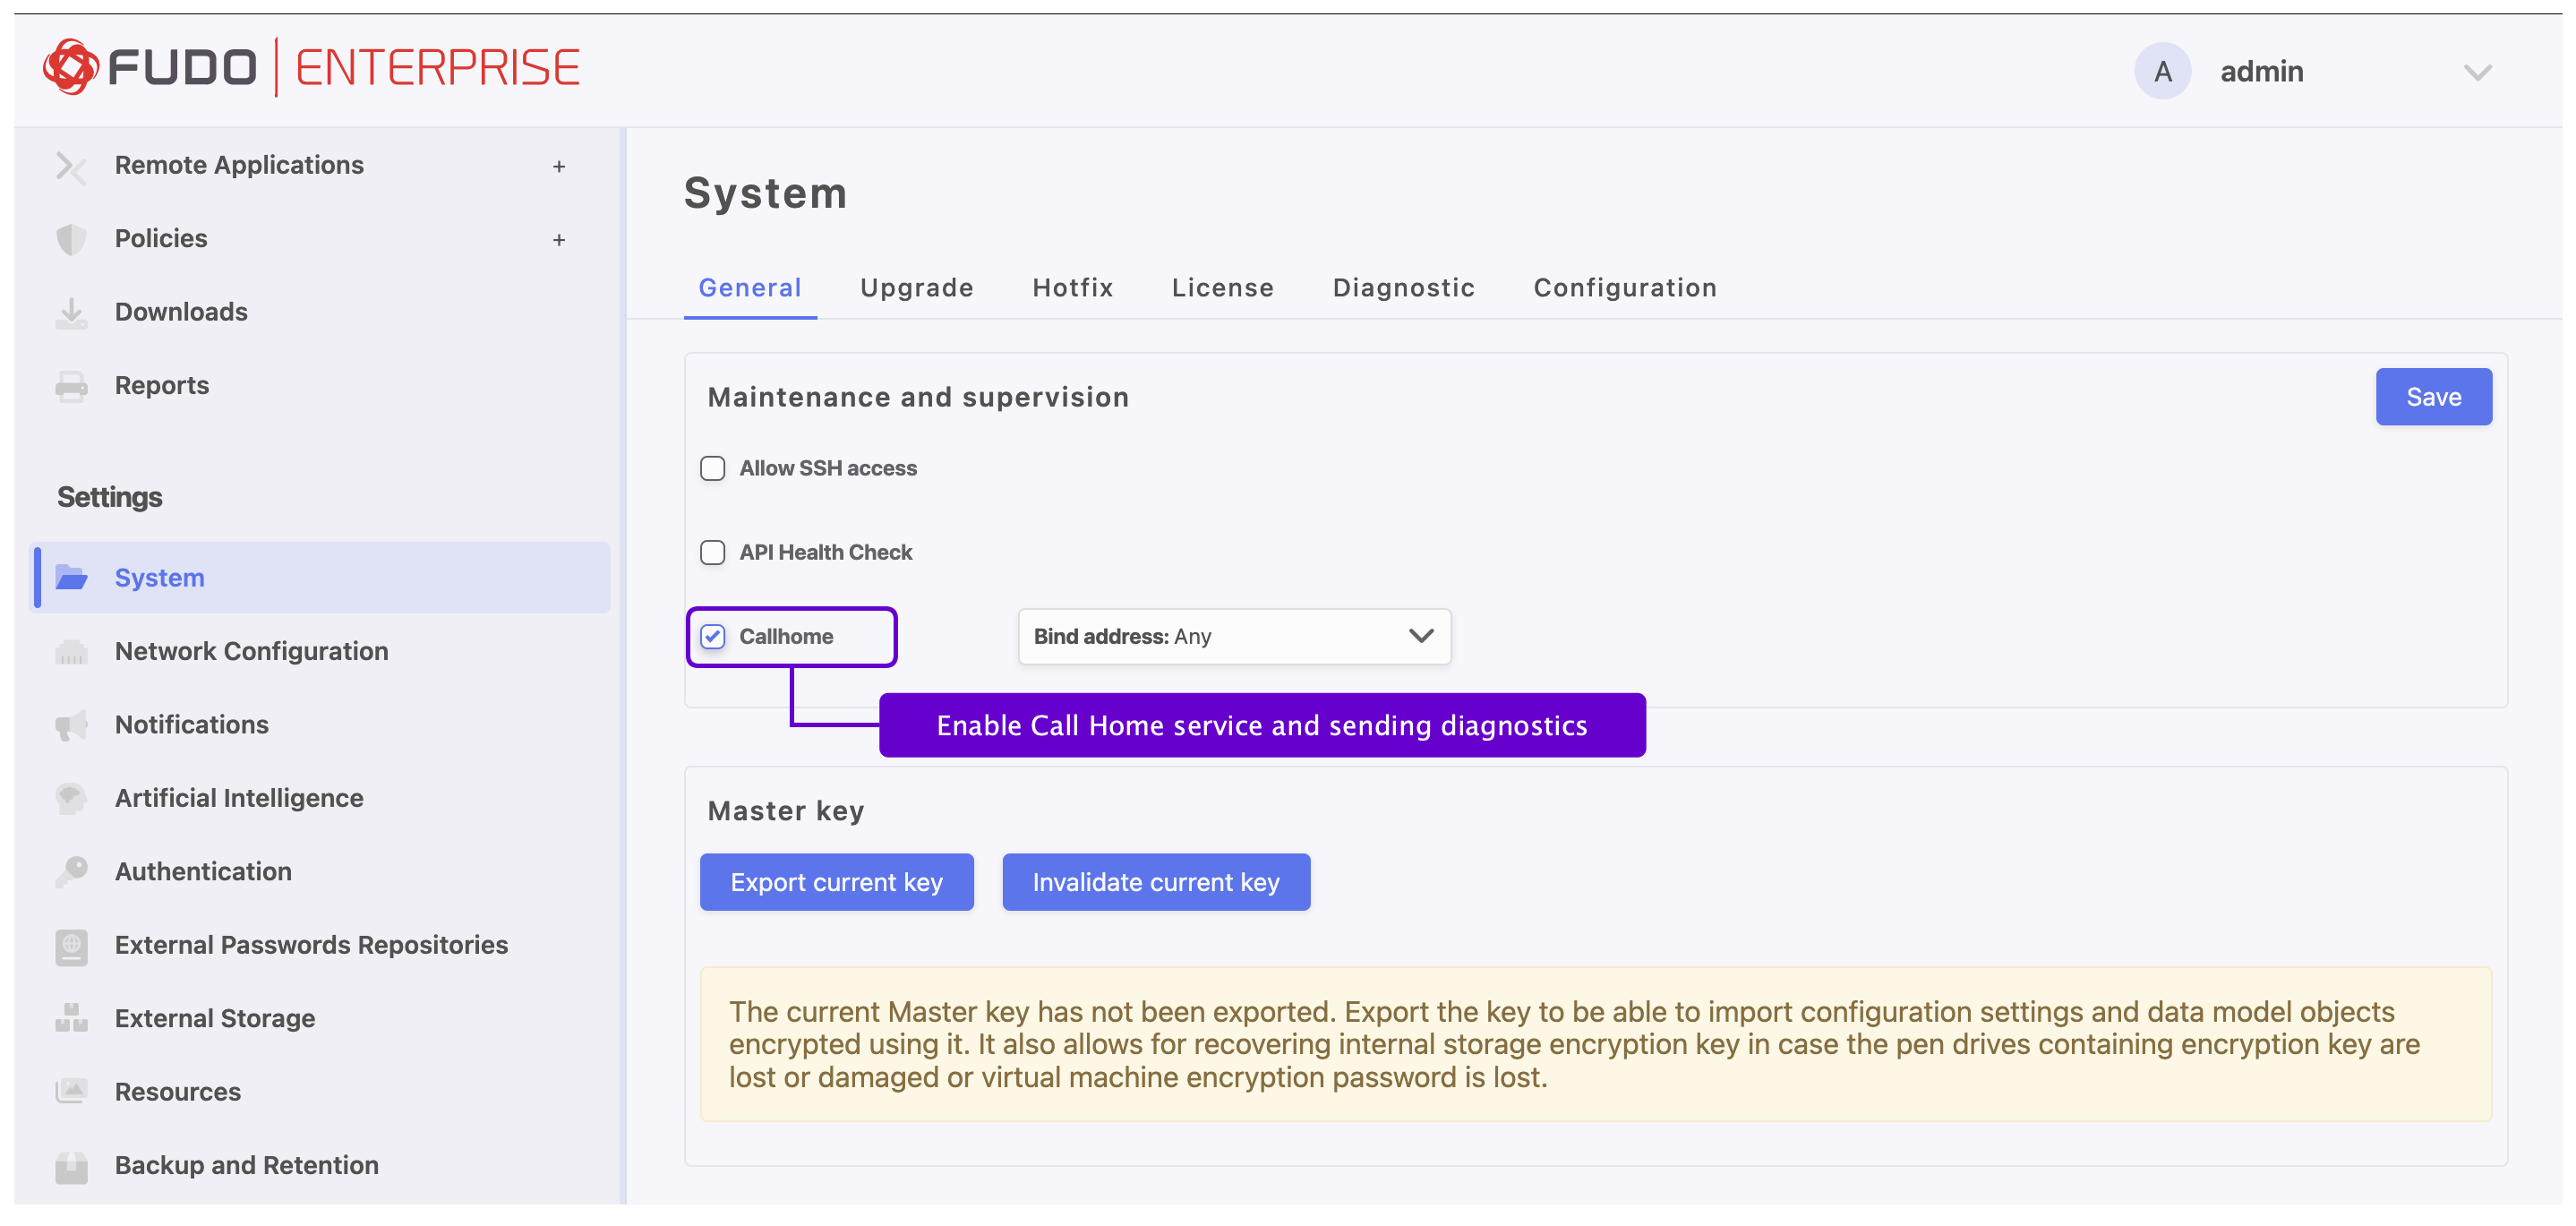Click the Allow SSH access label
This screenshot has width=2576, height=1226.
828,469
